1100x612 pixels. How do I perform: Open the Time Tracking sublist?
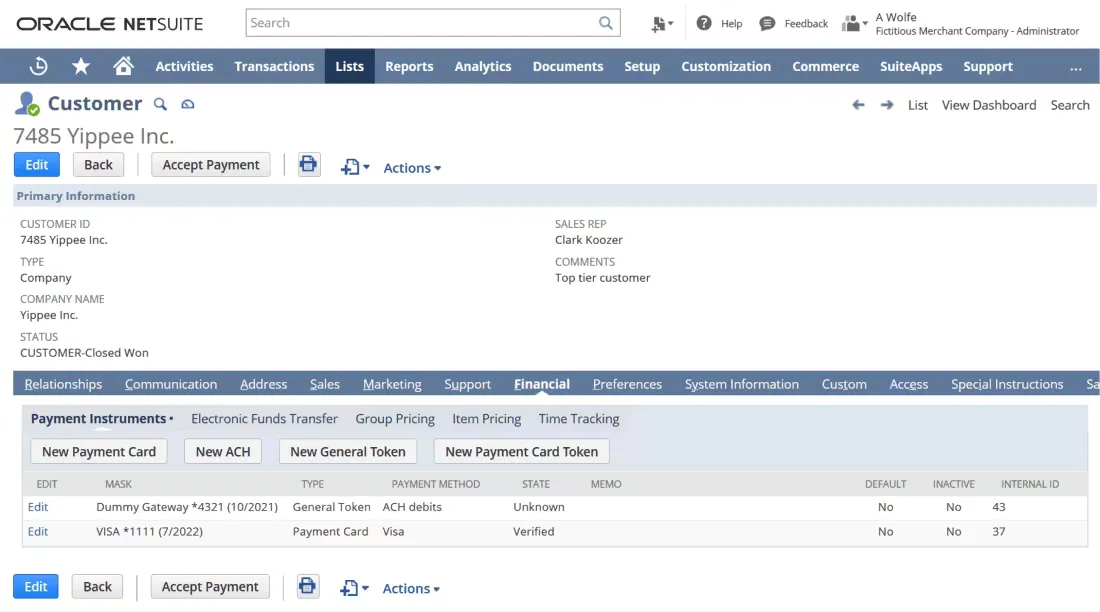point(579,419)
